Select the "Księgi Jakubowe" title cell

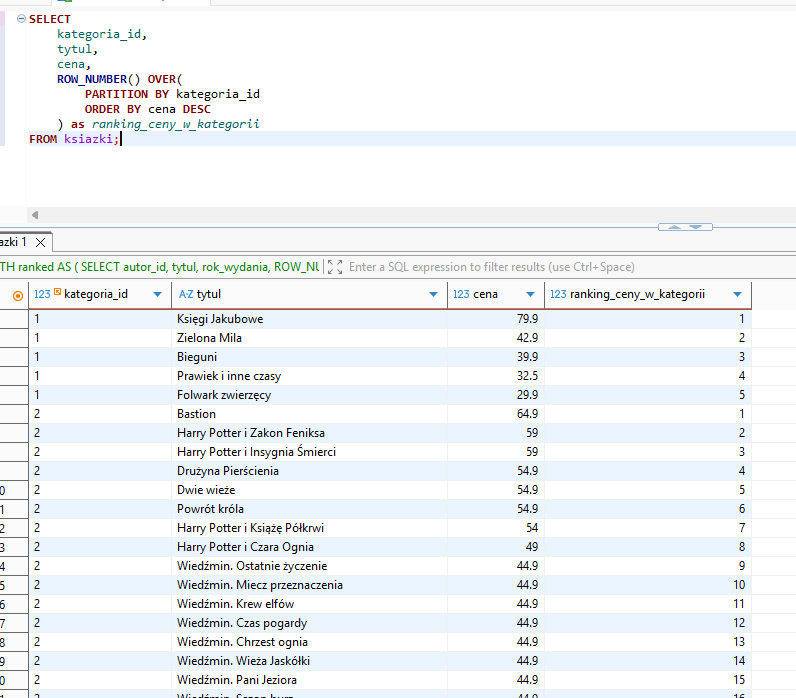tap(220, 319)
